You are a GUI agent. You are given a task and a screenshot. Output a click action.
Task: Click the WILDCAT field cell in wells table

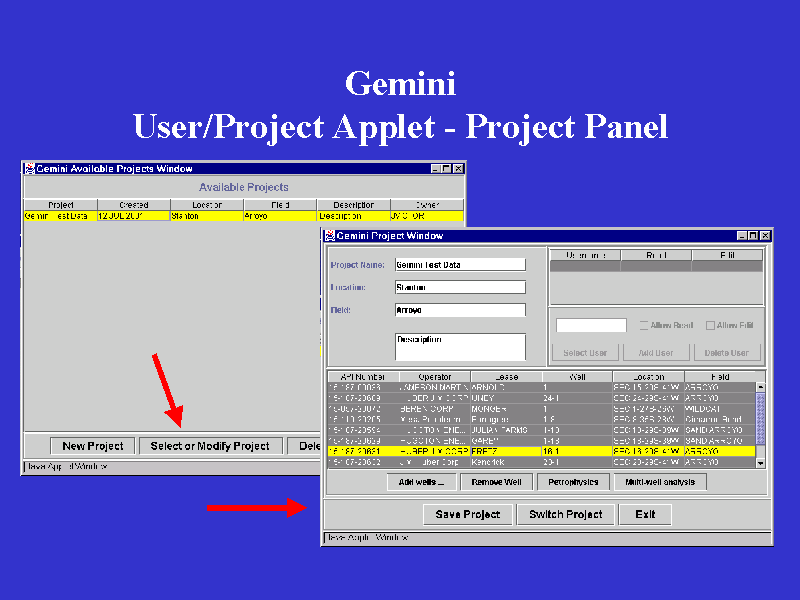[720, 409]
